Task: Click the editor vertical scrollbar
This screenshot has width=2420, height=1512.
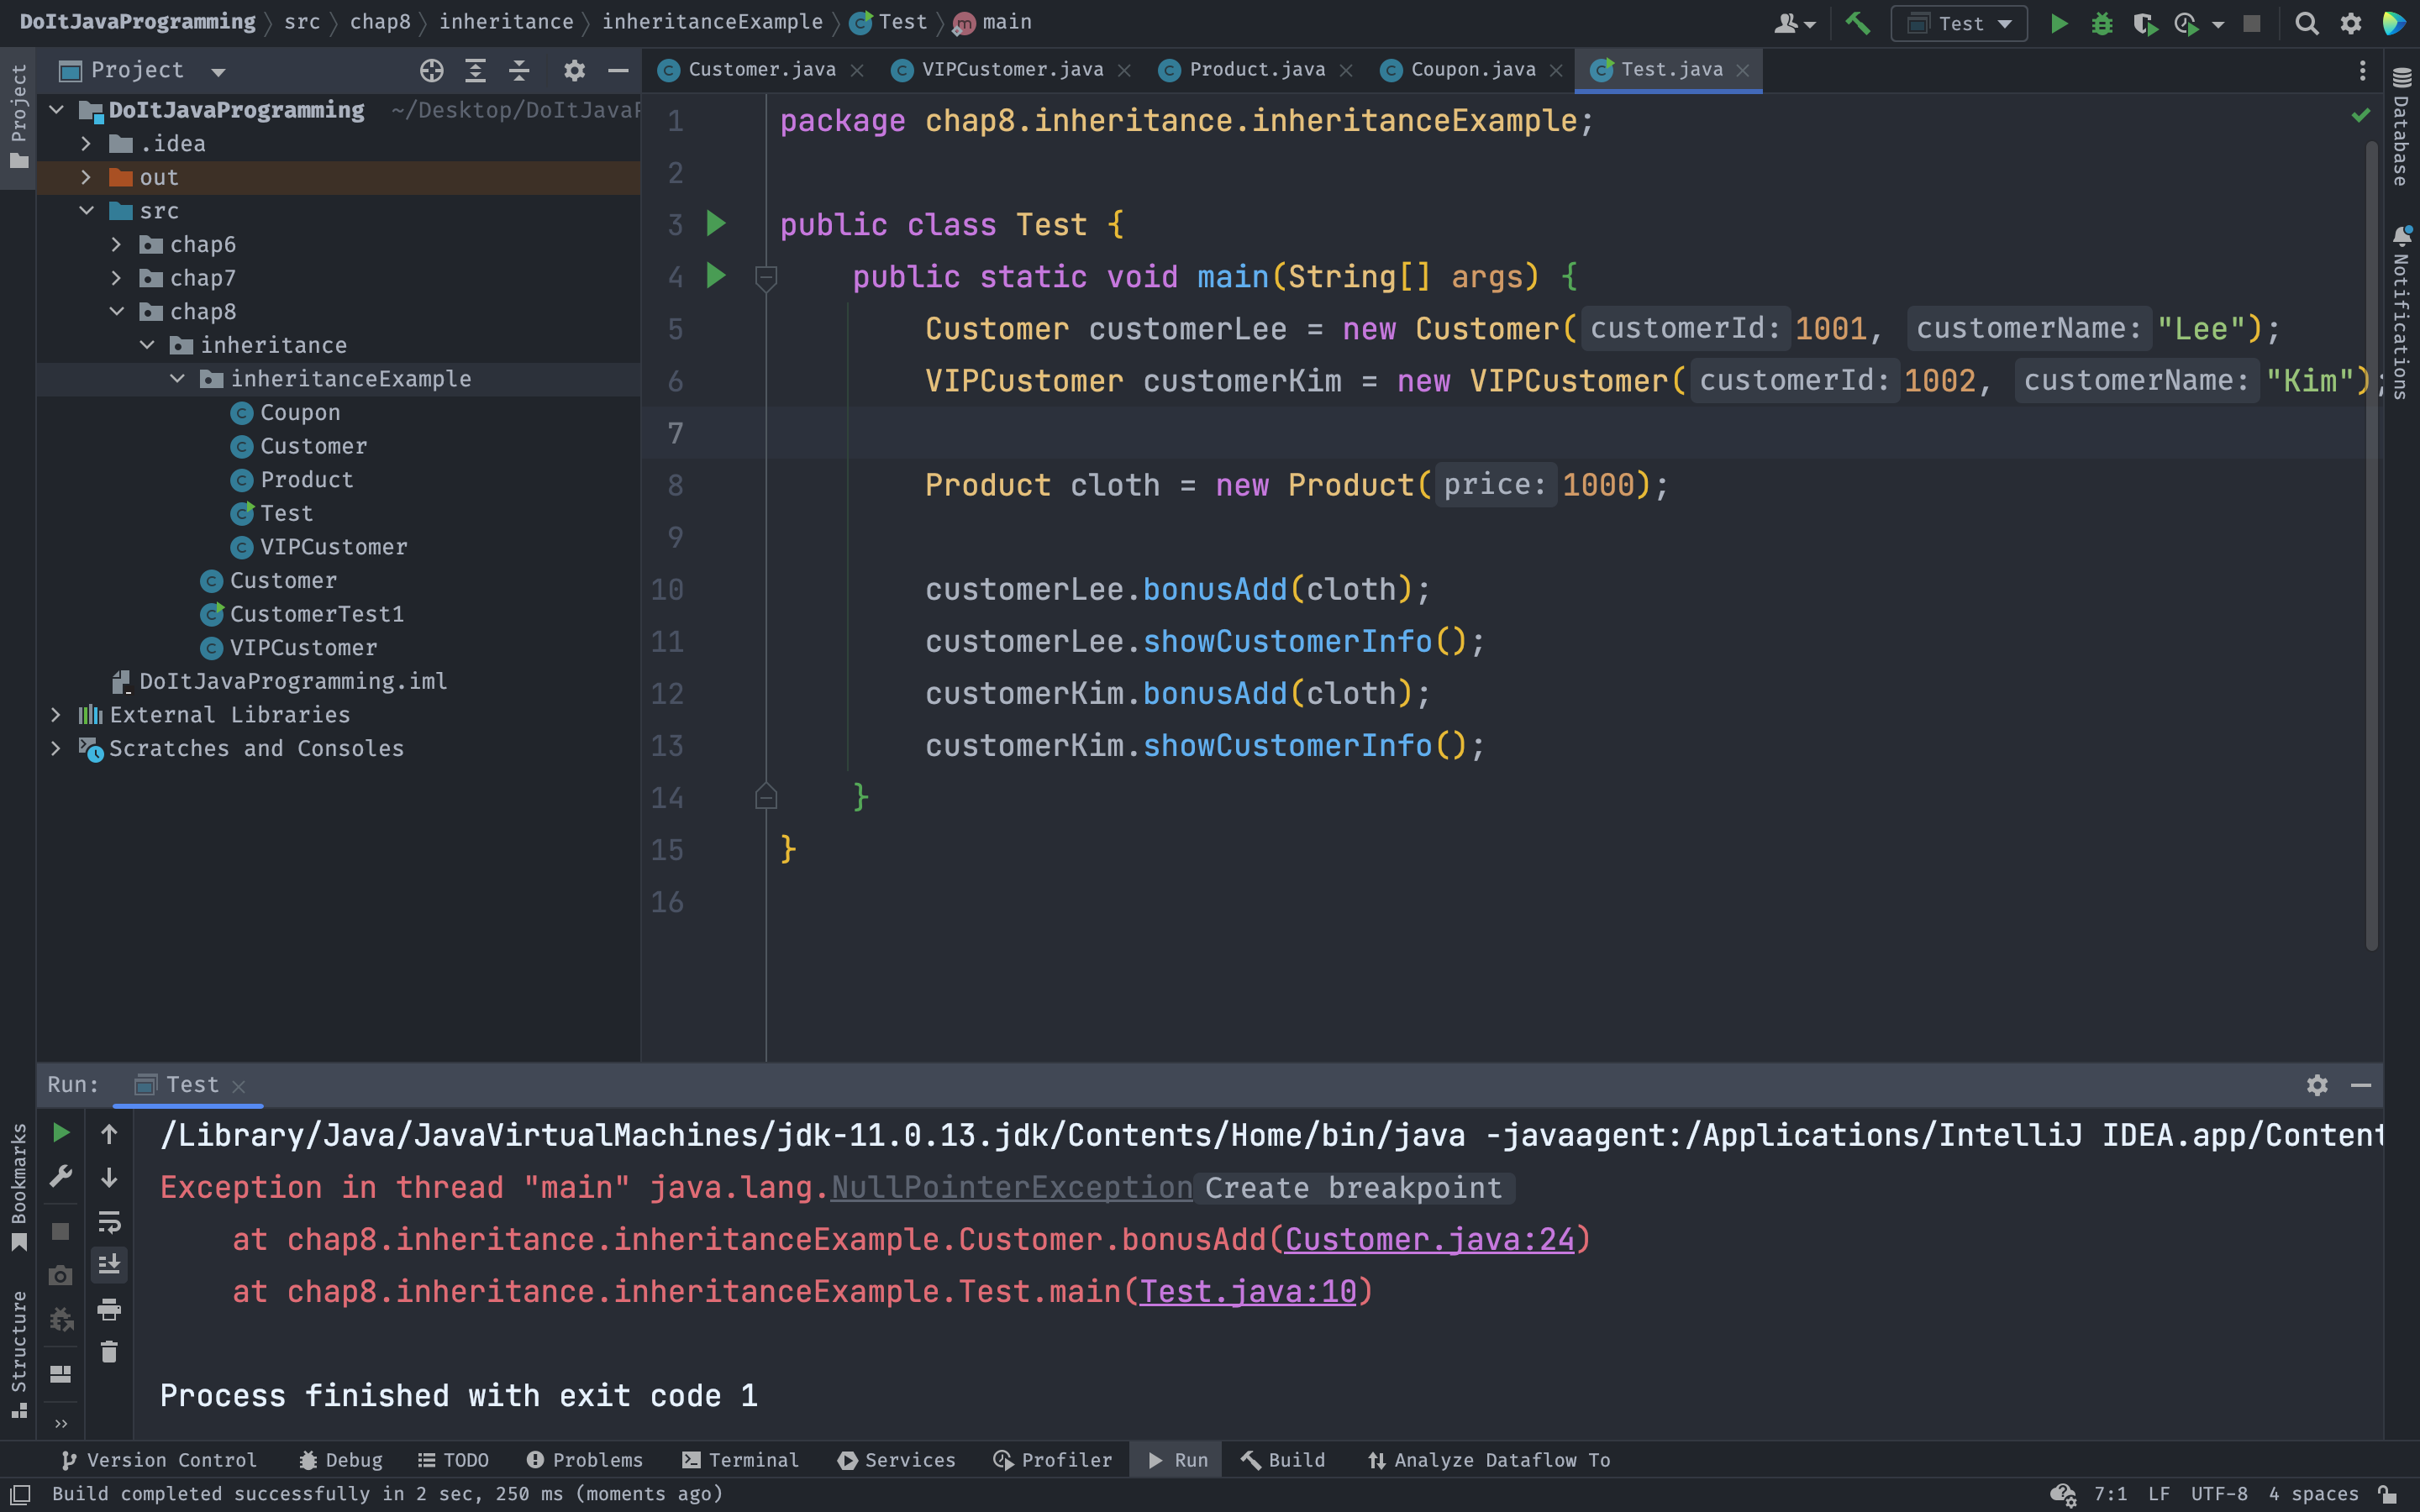Action: tap(2371, 540)
